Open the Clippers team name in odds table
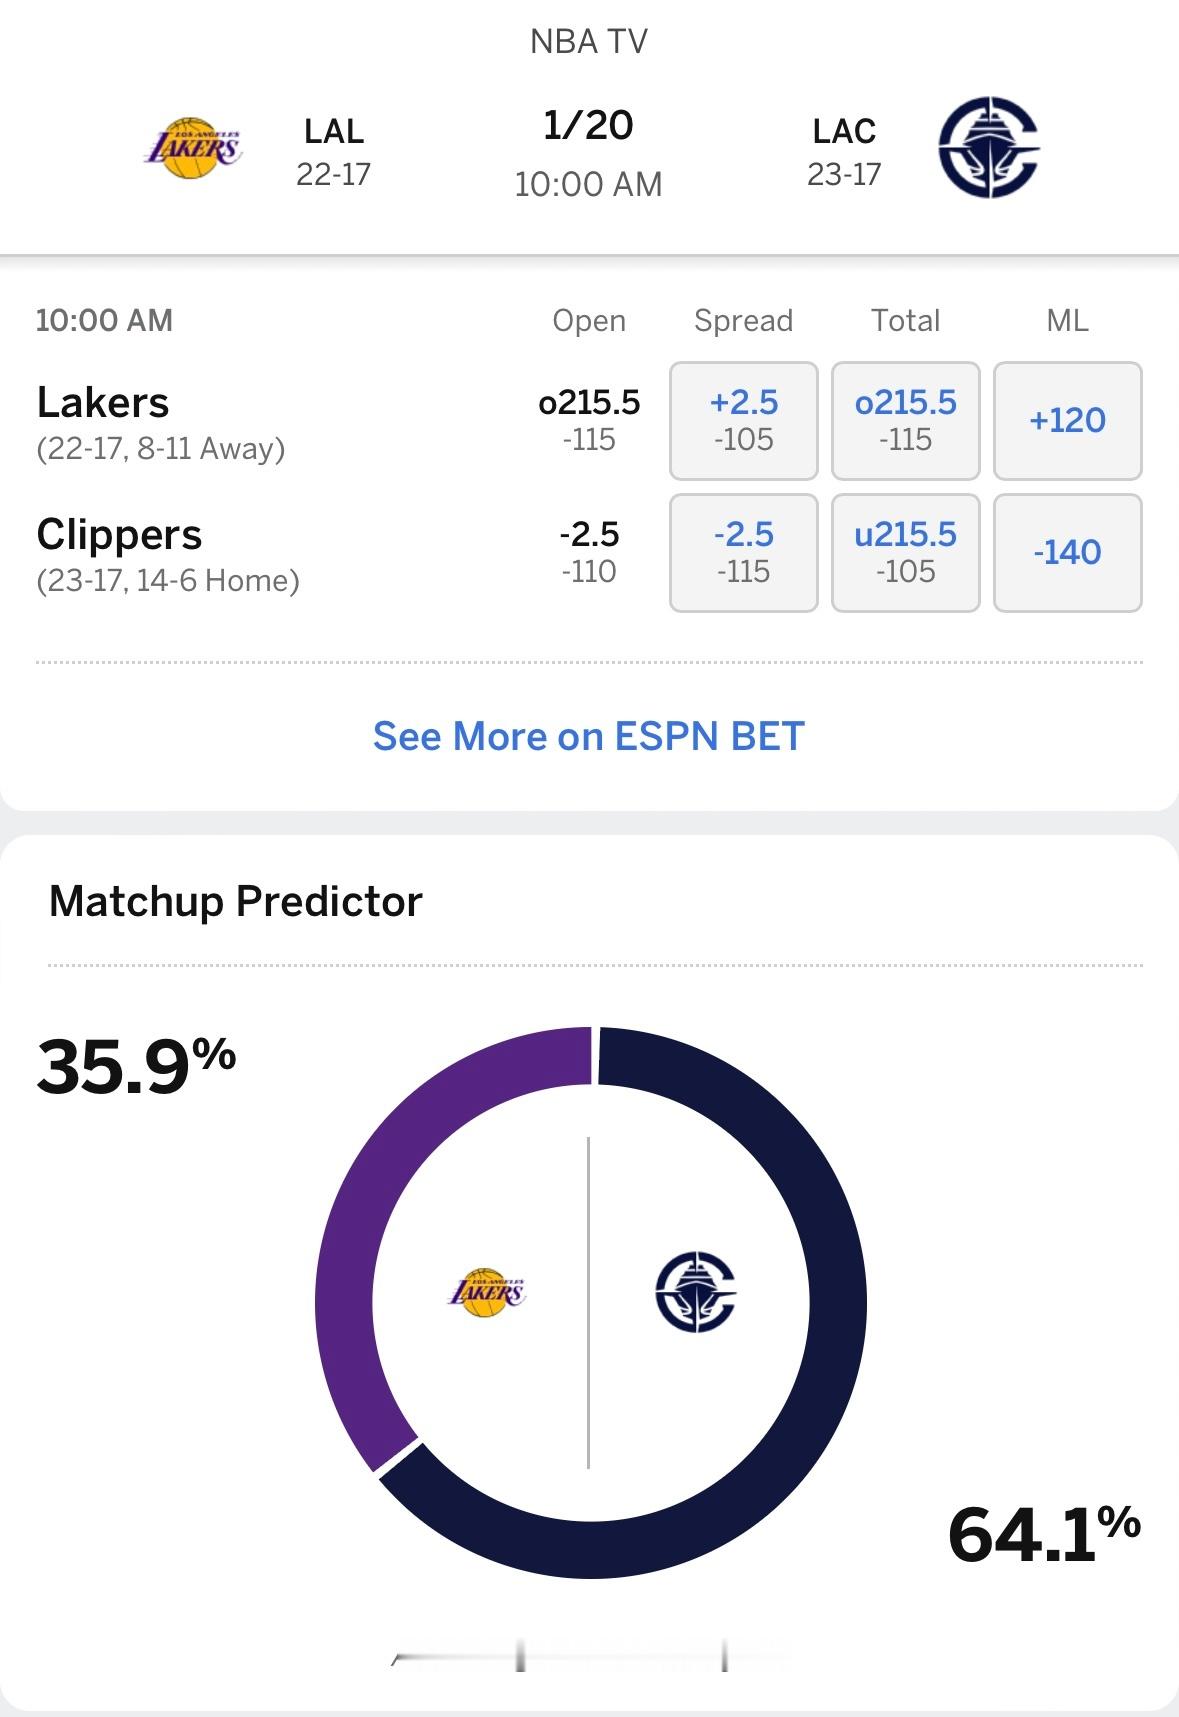Screen dimensions: 1179x1717 click(119, 535)
